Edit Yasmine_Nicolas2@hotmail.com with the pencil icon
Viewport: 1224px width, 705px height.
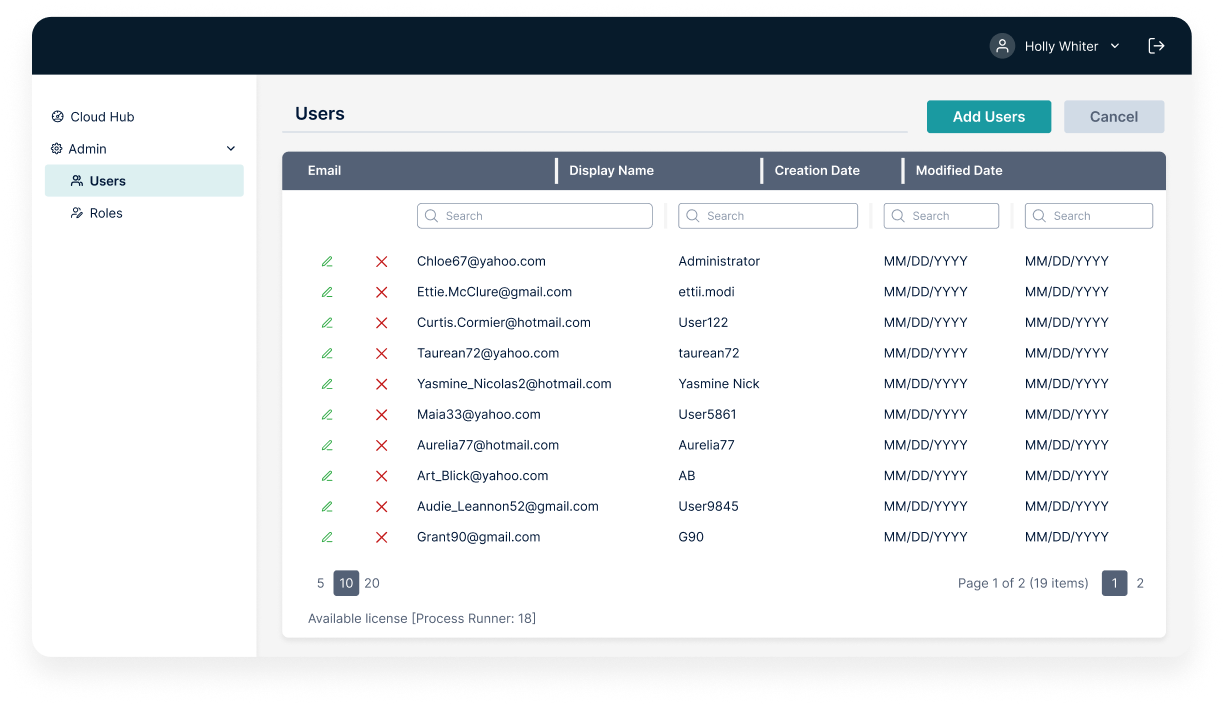(327, 384)
